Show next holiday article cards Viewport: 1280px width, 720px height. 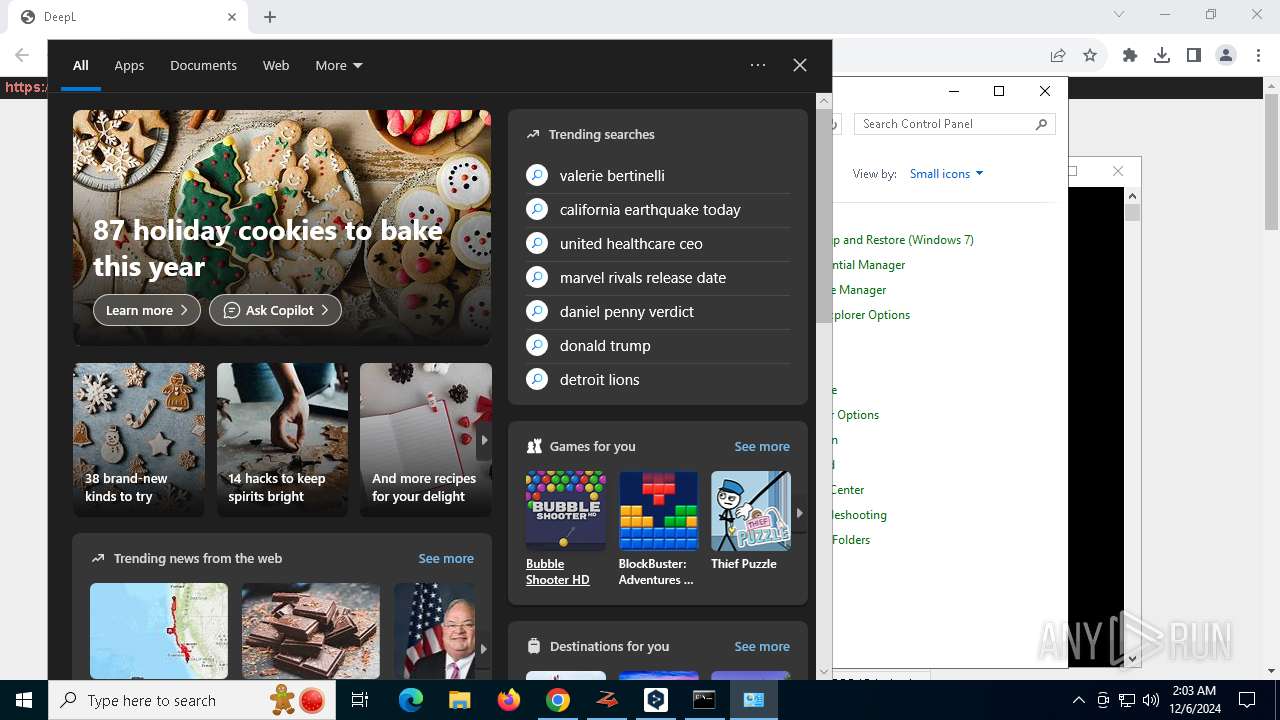(484, 440)
